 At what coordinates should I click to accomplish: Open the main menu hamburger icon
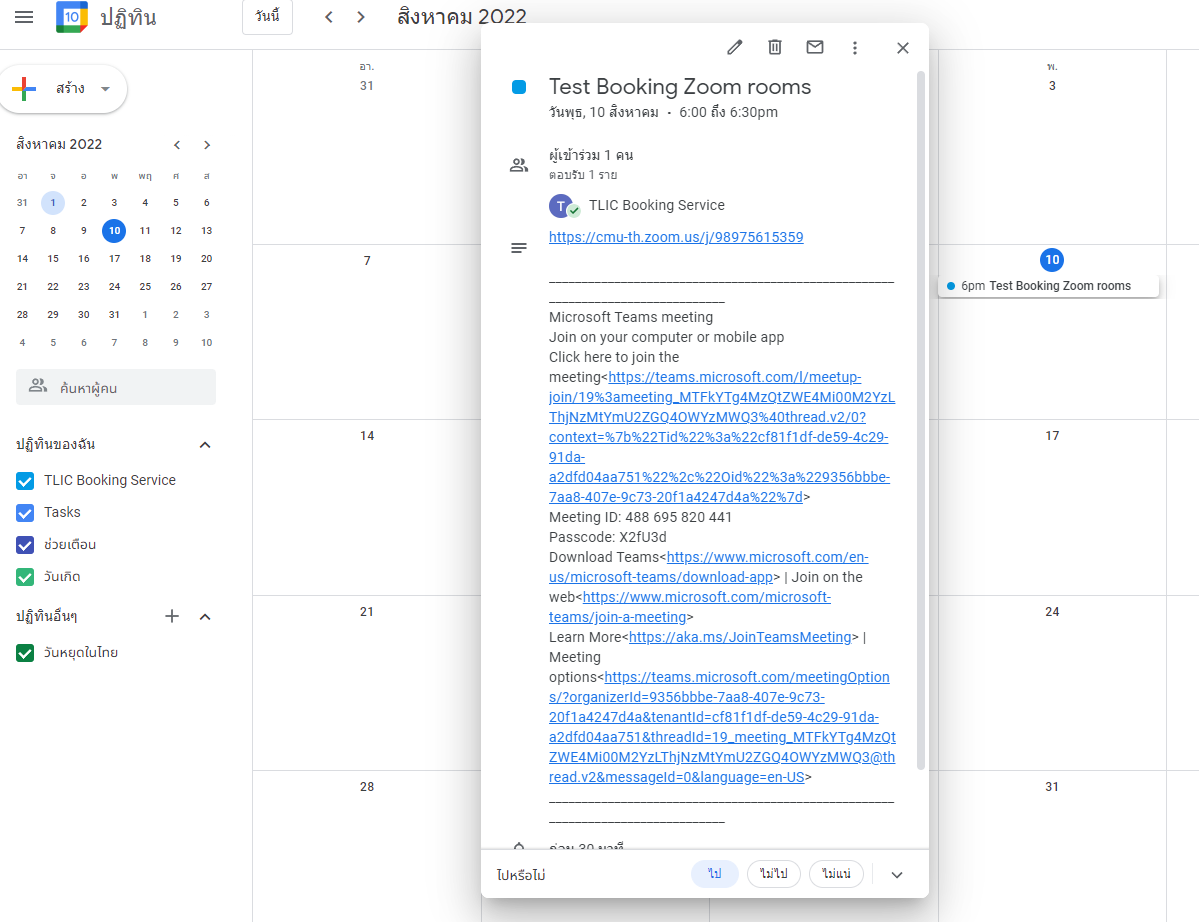(24, 17)
